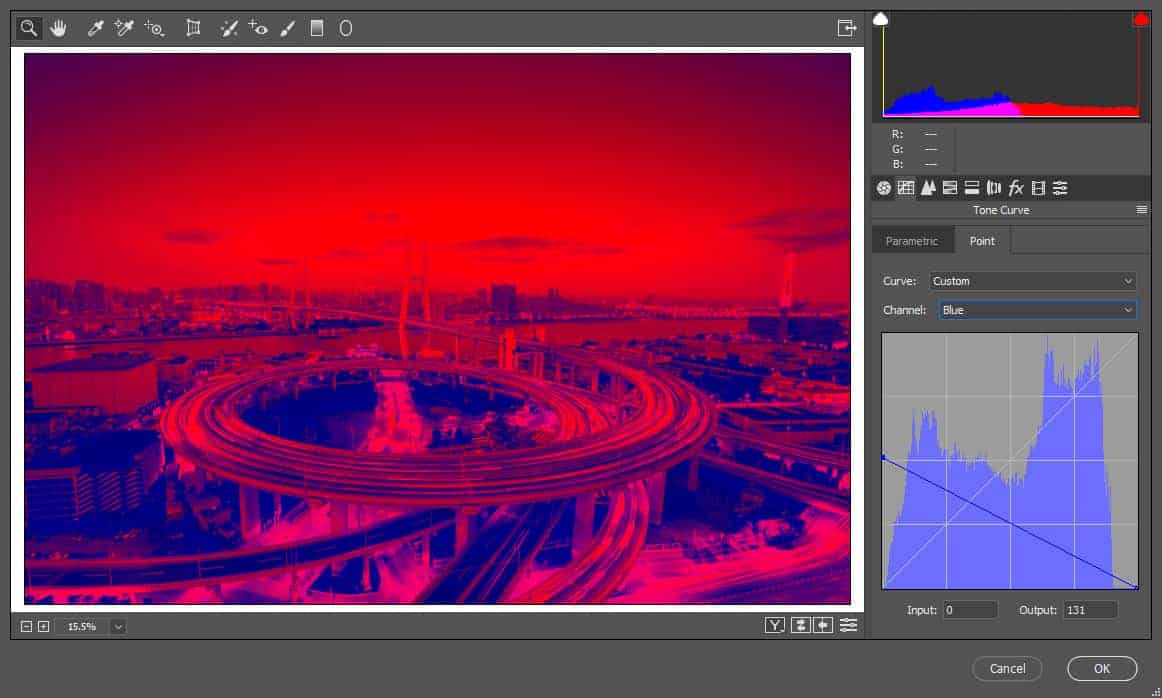Switch to the Parametric tab
The width and height of the screenshot is (1162, 698).
coord(912,241)
